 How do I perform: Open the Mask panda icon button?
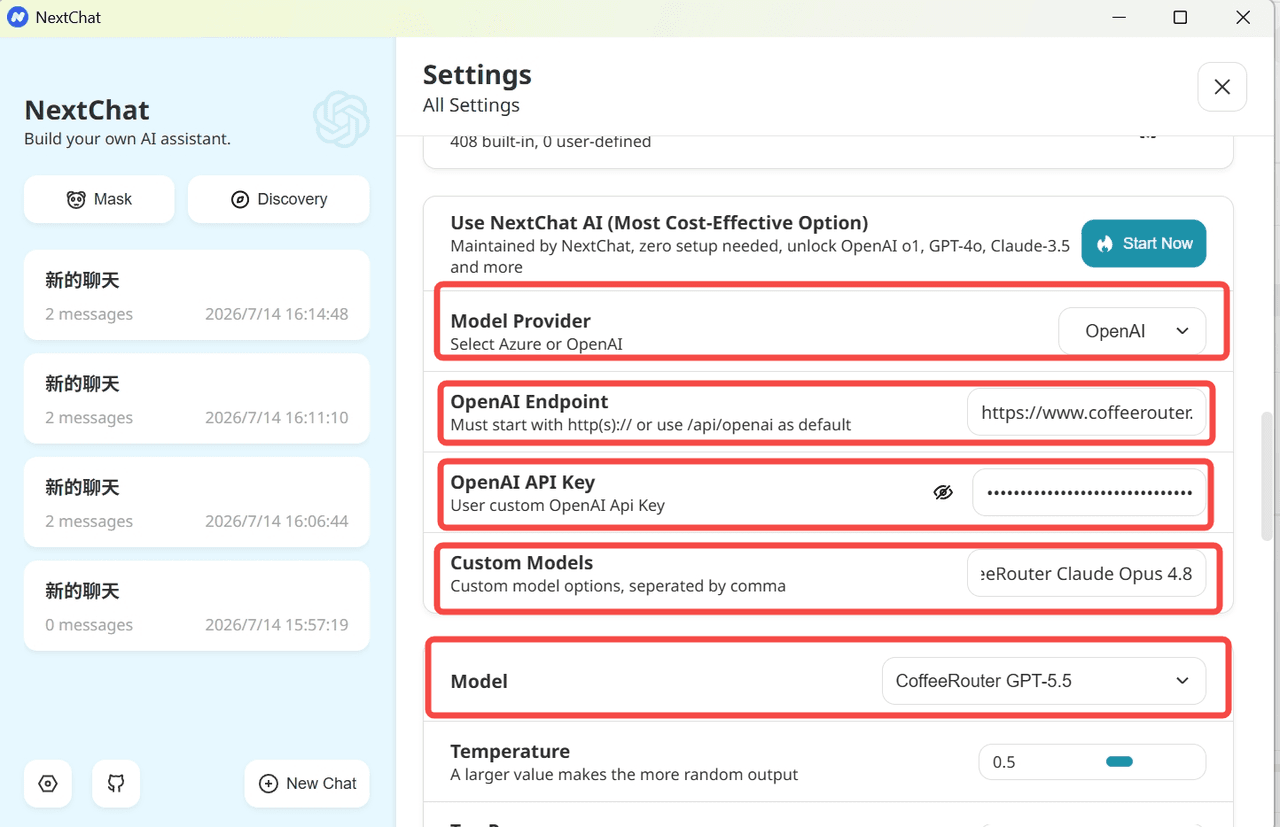[99, 199]
